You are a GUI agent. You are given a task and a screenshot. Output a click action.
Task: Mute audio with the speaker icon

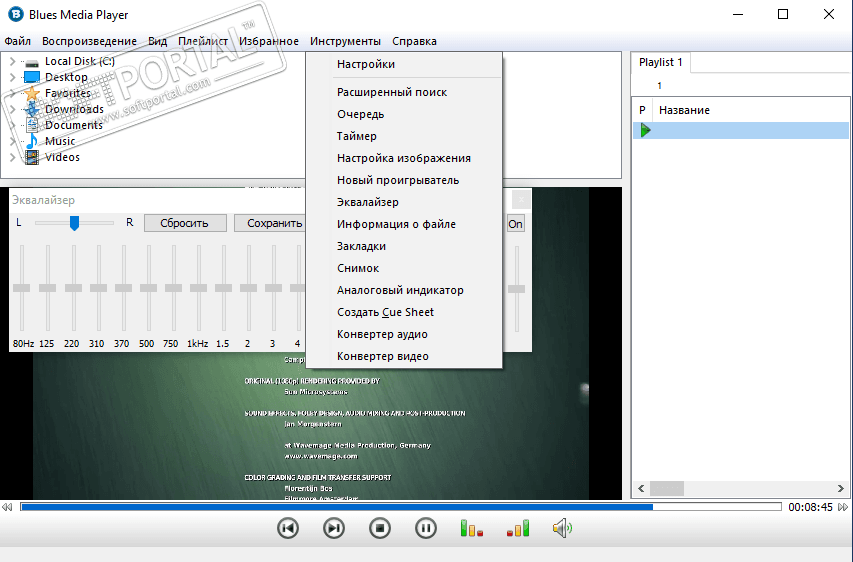563,528
